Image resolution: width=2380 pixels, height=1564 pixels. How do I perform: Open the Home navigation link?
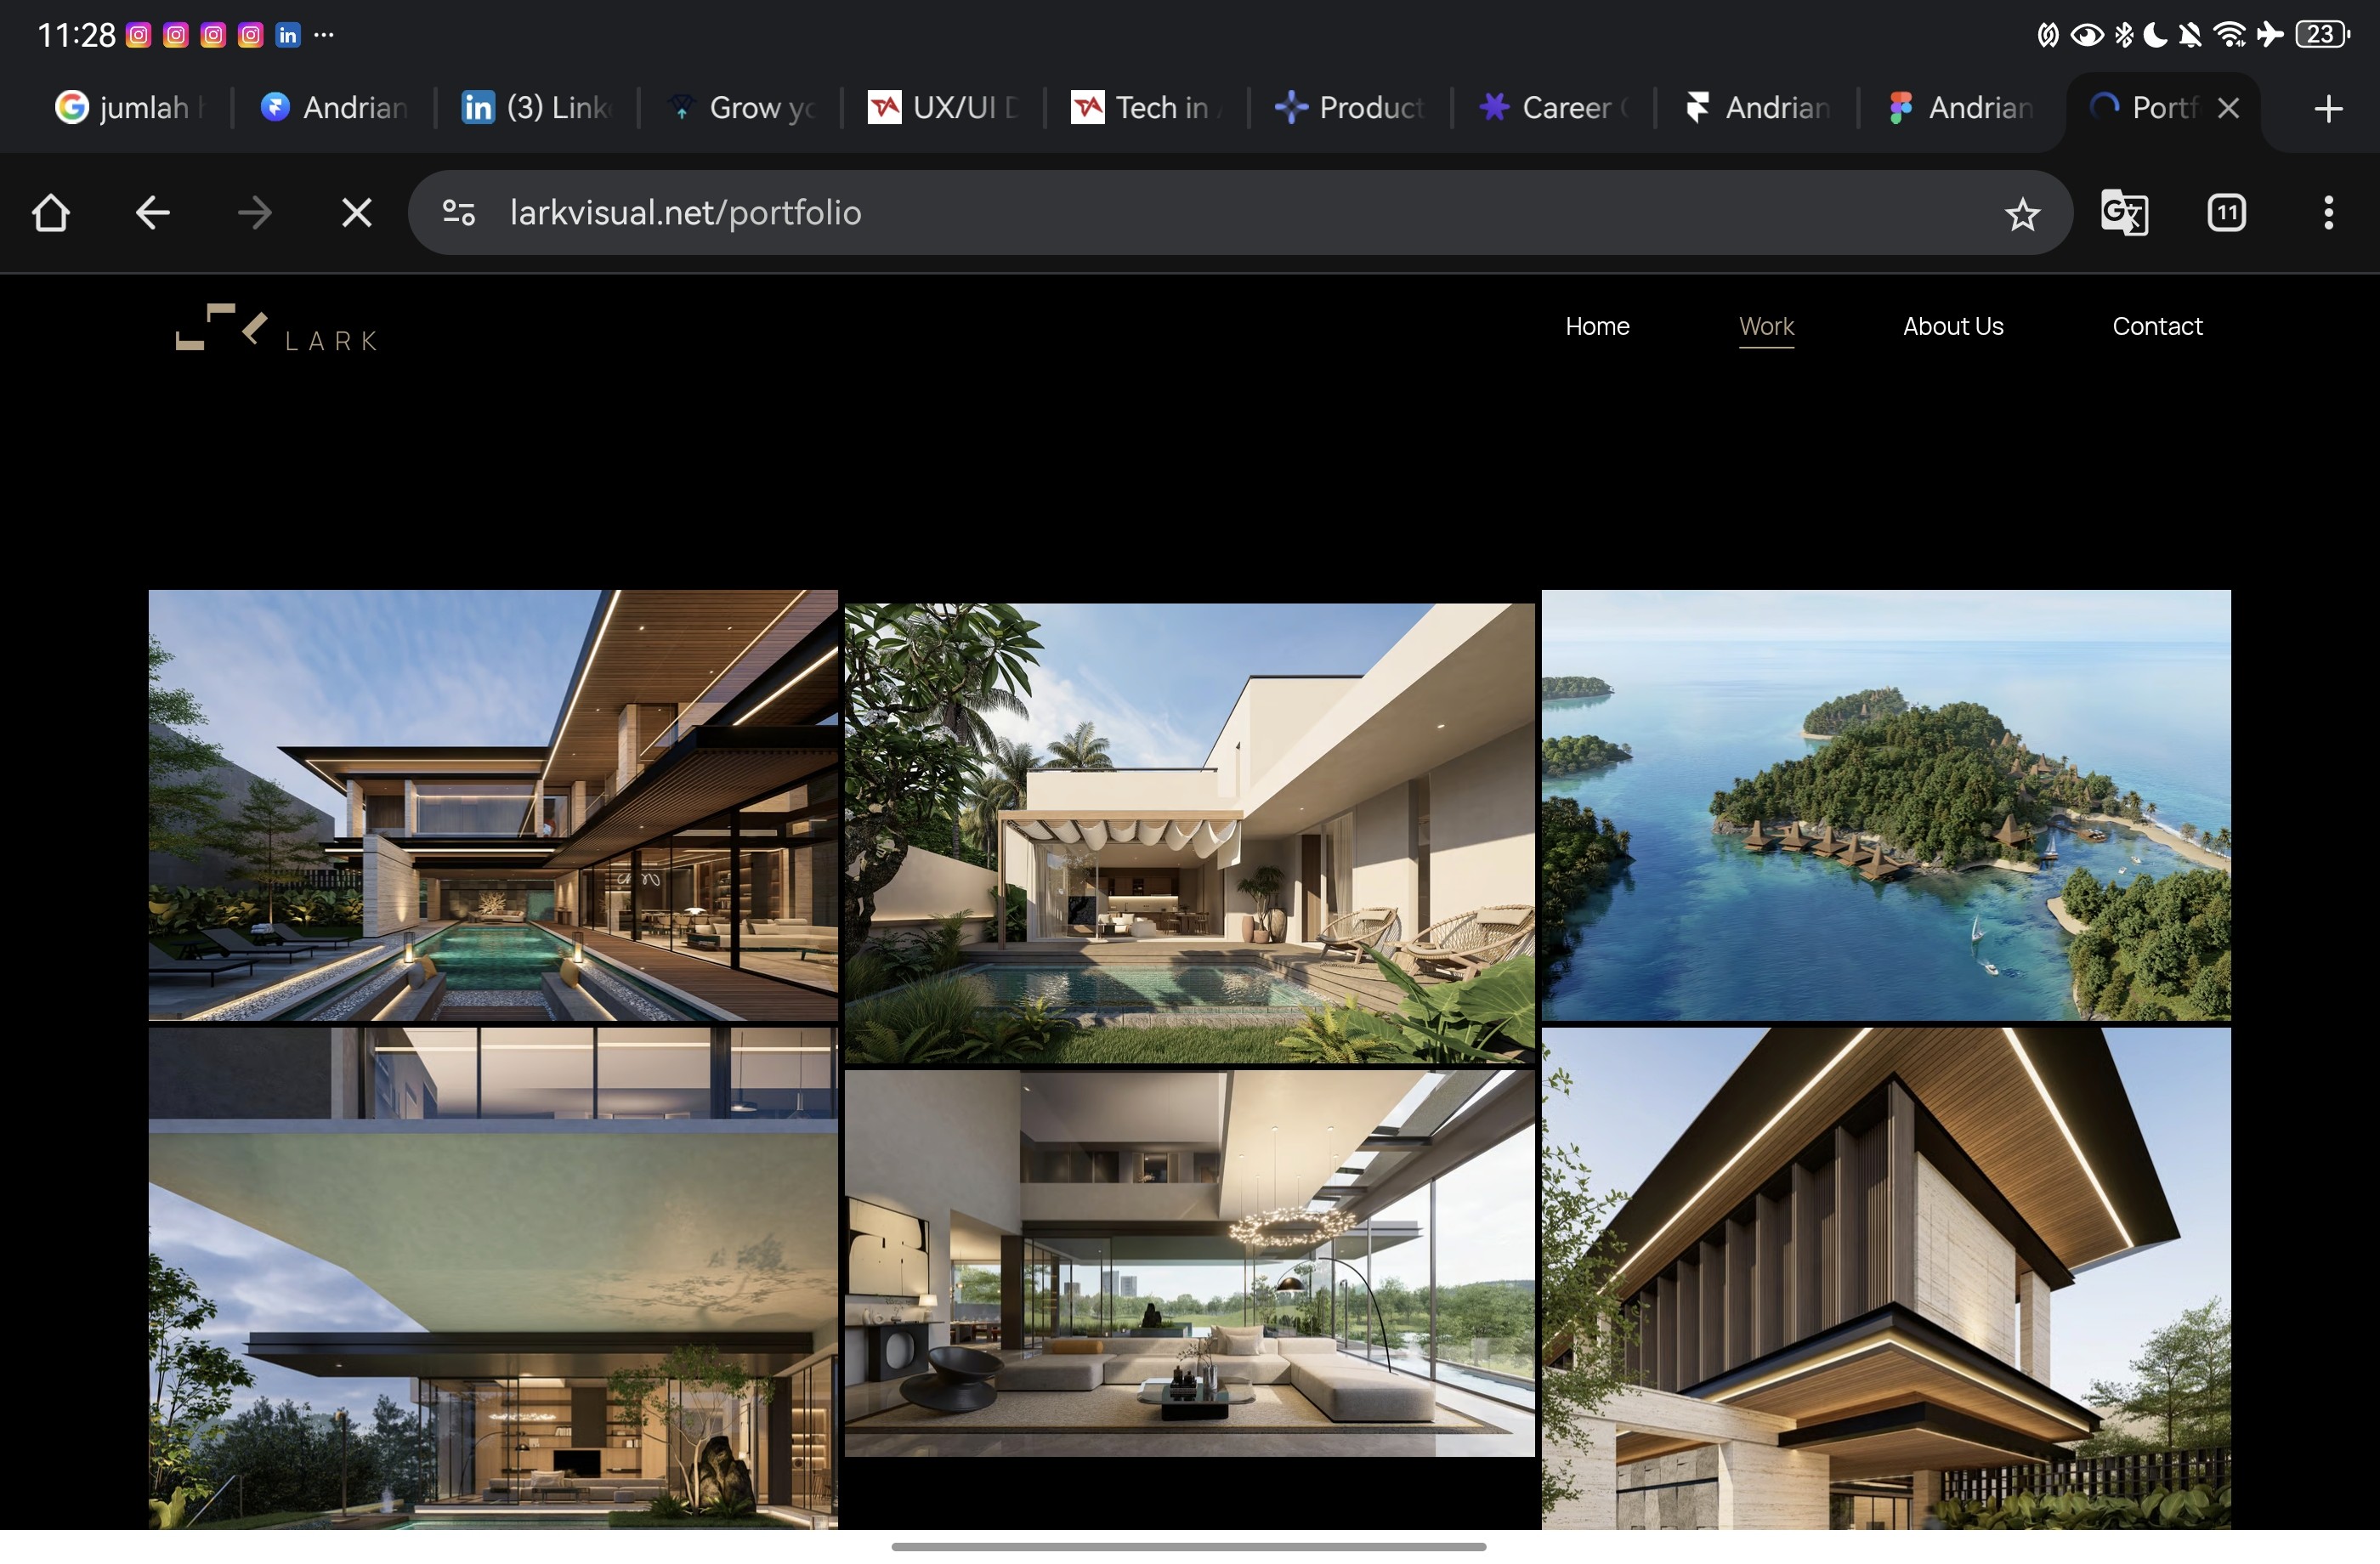tap(1597, 326)
